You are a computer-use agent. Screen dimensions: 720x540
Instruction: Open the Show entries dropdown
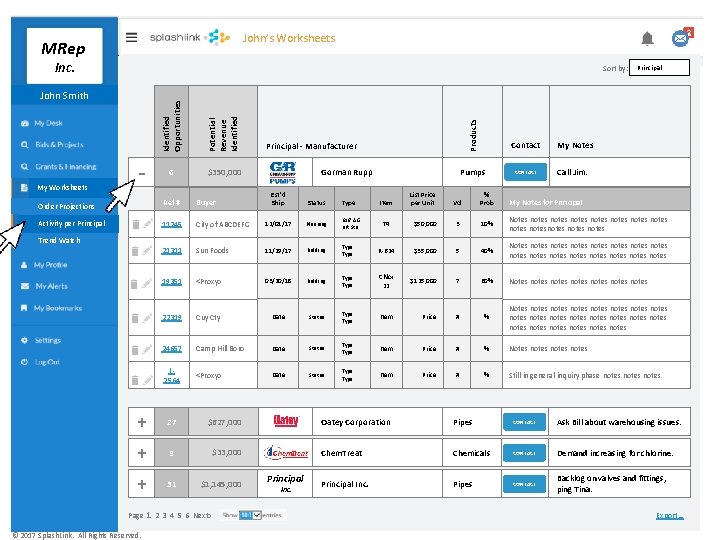250,515
